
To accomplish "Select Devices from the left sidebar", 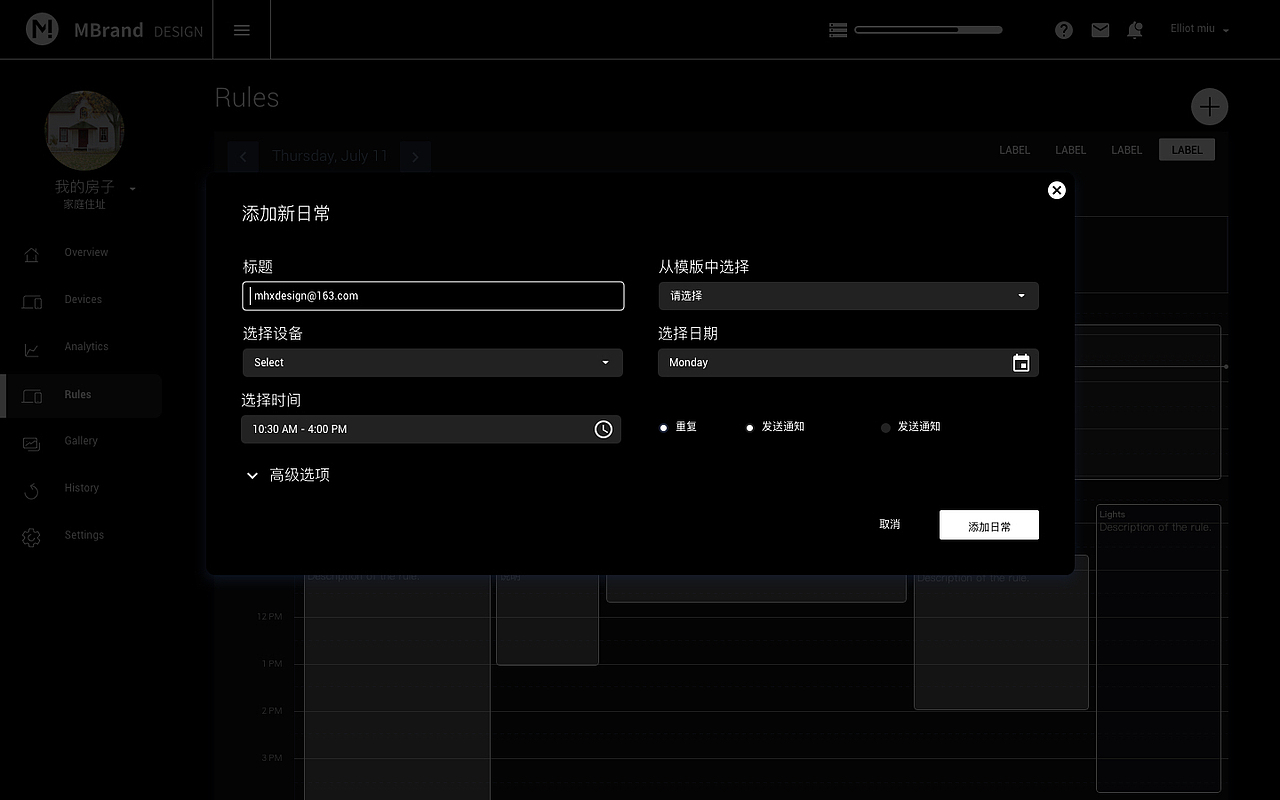I will pos(83,299).
